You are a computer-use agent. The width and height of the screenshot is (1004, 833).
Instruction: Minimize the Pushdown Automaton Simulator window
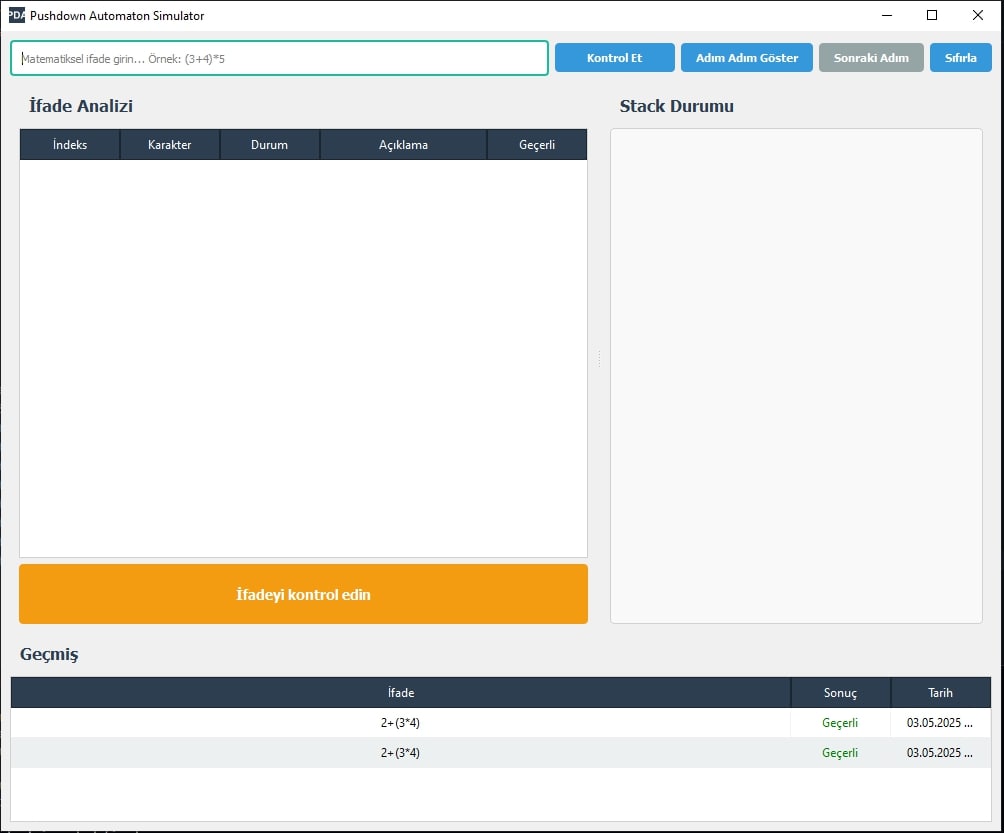click(886, 15)
